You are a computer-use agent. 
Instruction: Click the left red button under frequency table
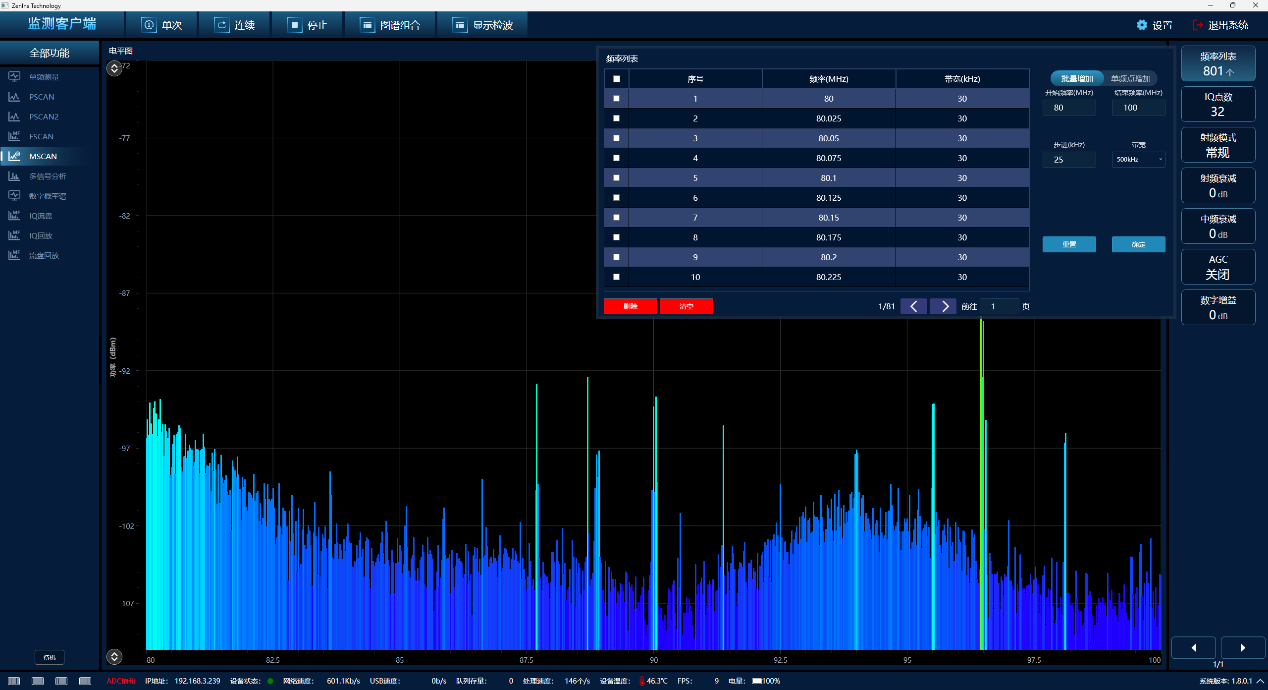coord(630,306)
